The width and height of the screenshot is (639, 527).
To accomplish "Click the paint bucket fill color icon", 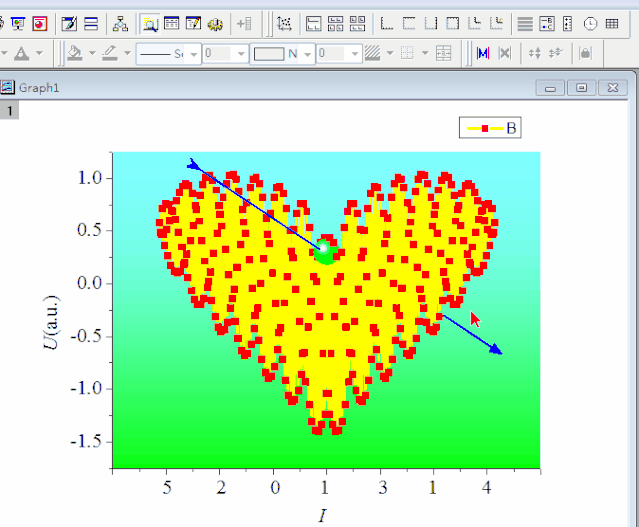I will [75, 53].
